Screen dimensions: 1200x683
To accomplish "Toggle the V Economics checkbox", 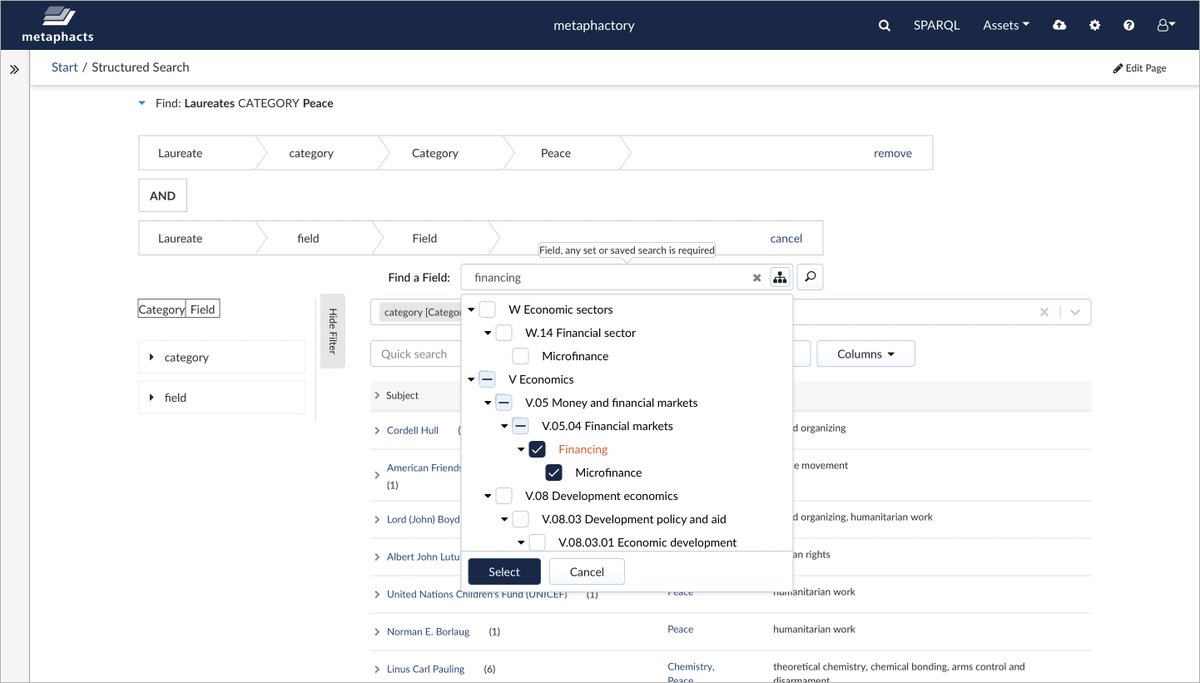I will tap(487, 379).
